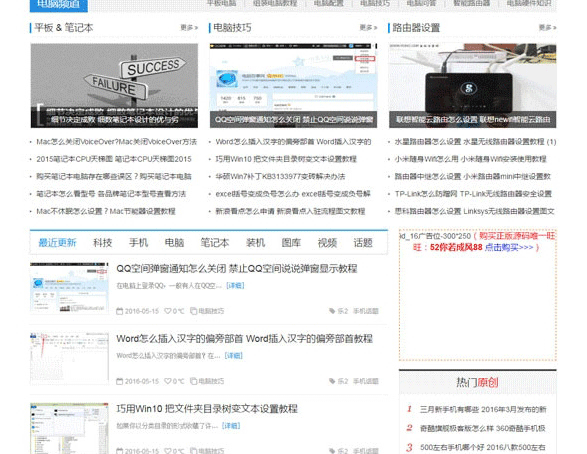
Task: Open link 购买笔记本电脑存在哪些误区
Action: (x=114, y=176)
